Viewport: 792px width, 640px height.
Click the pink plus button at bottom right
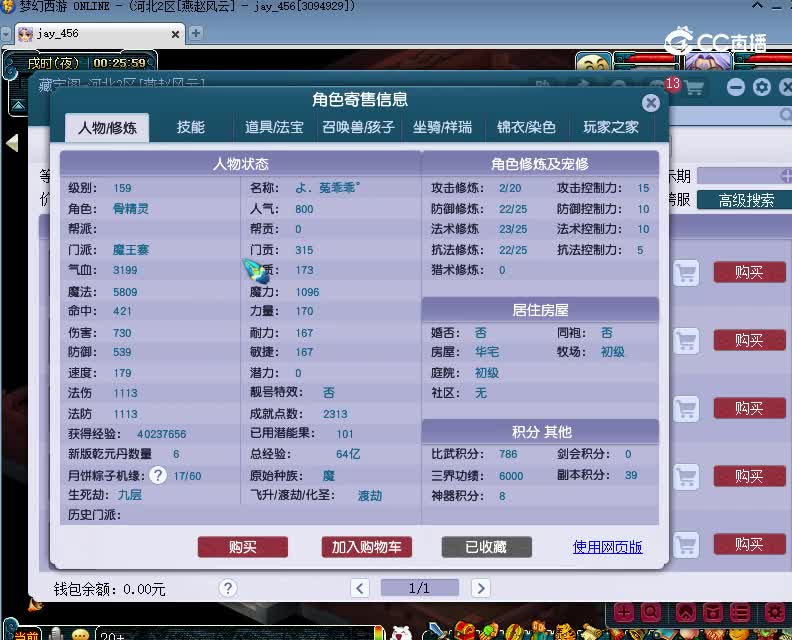pos(624,613)
